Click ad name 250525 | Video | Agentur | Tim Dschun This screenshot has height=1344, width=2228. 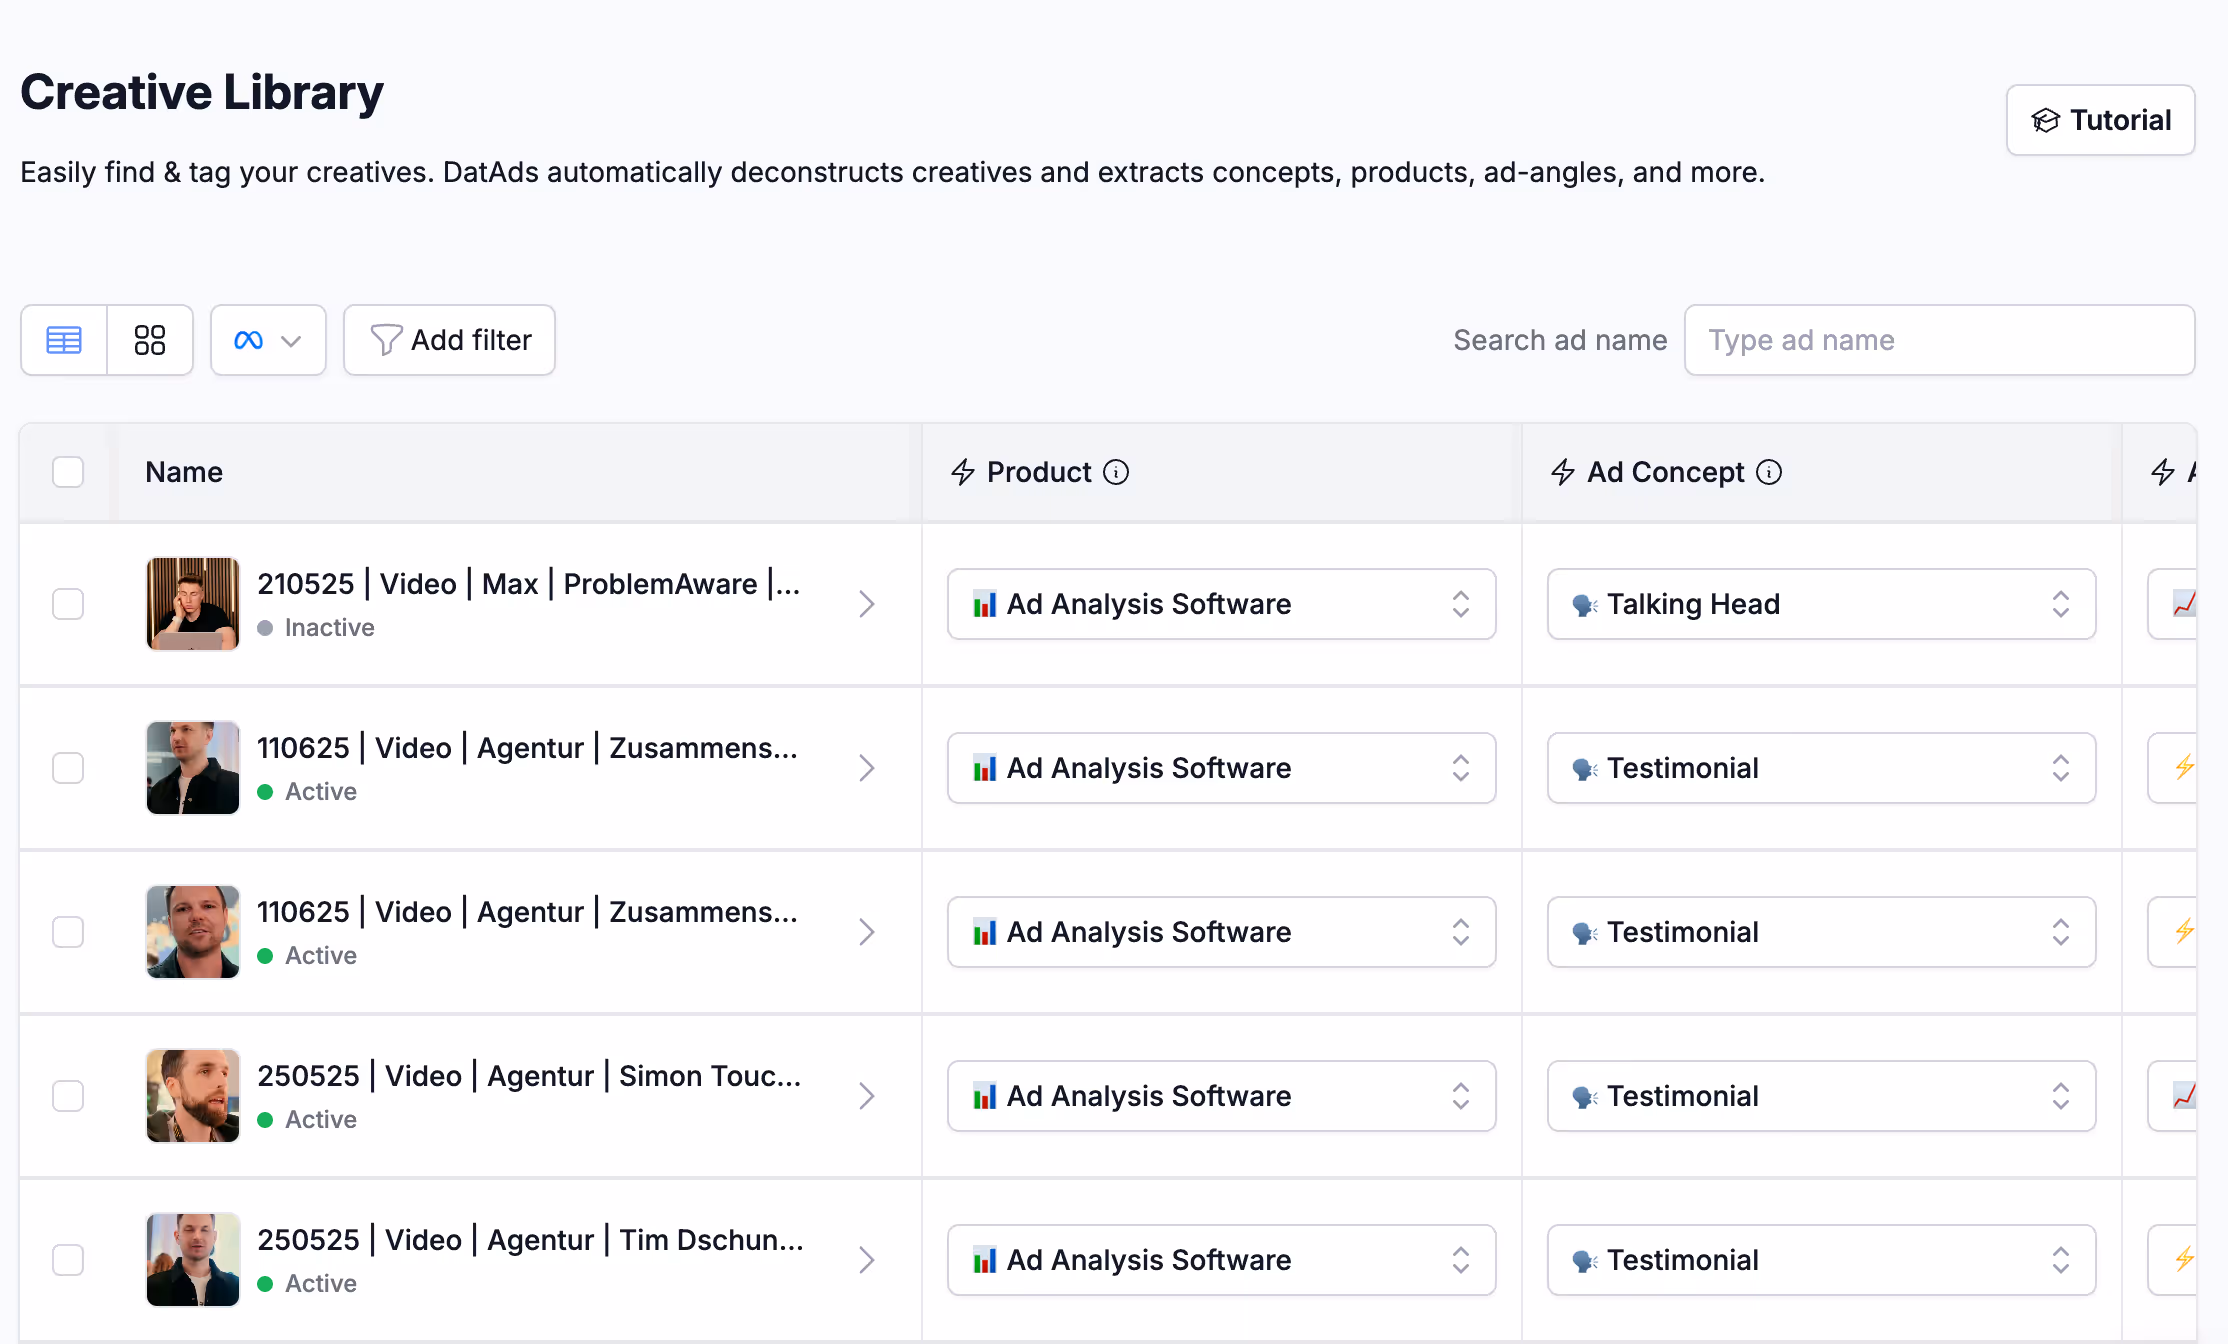[530, 1240]
